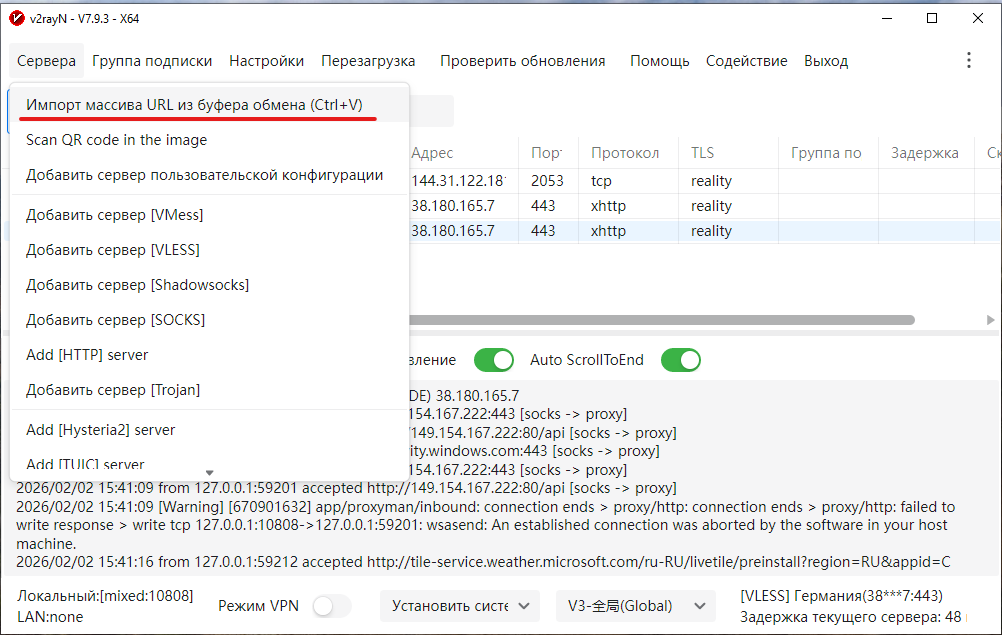
Task: Click the v2rayN app logo icon
Action: click(x=17, y=19)
